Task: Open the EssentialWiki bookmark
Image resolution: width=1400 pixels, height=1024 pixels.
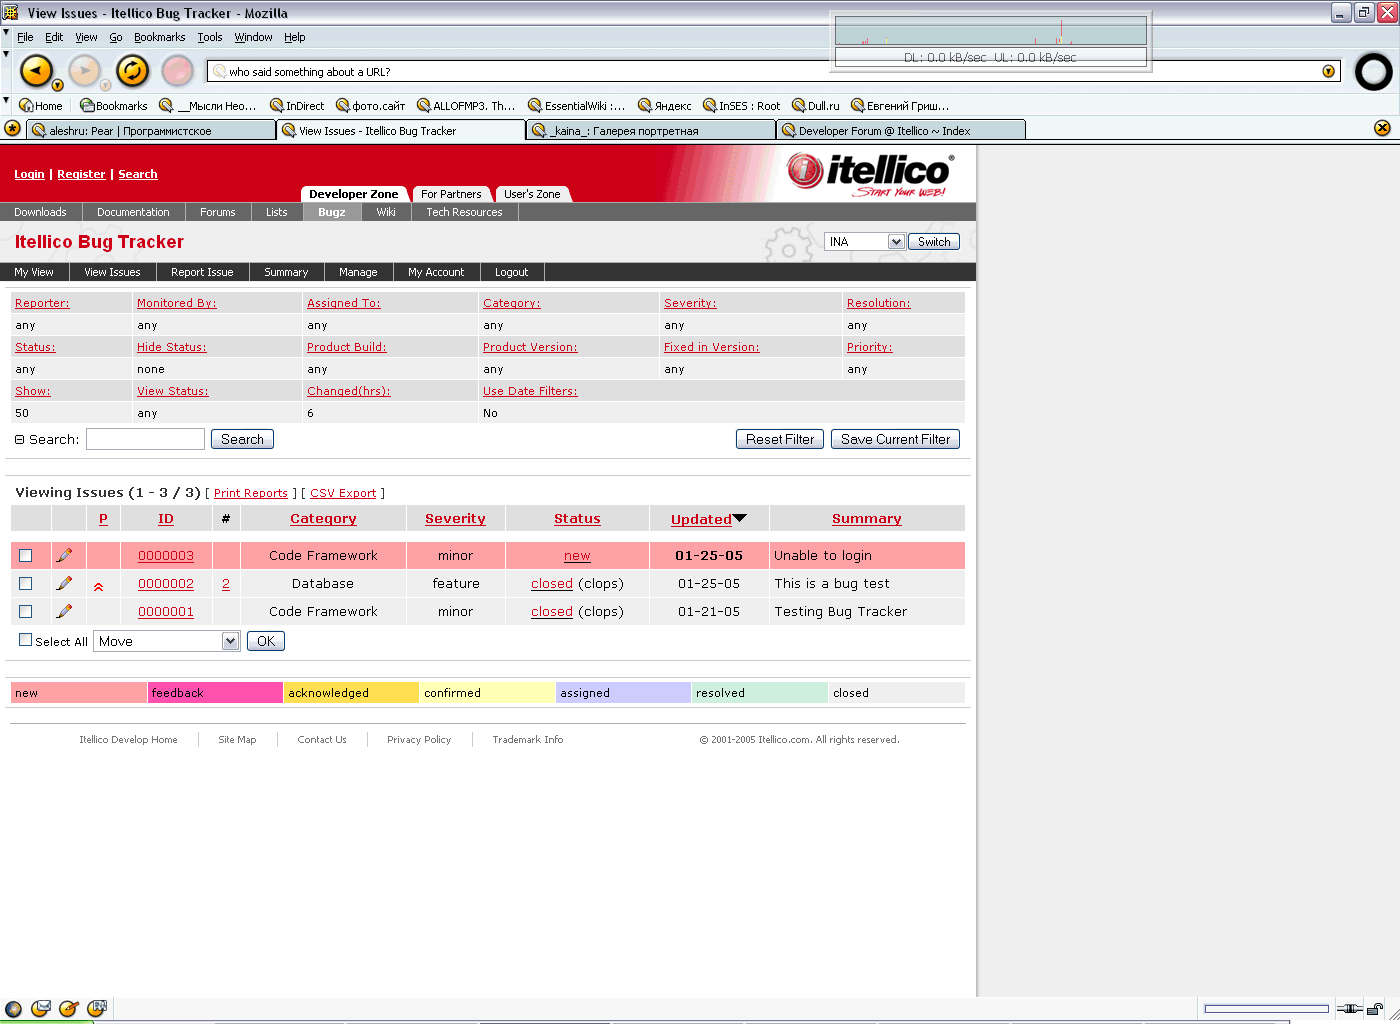Action: 577,105
